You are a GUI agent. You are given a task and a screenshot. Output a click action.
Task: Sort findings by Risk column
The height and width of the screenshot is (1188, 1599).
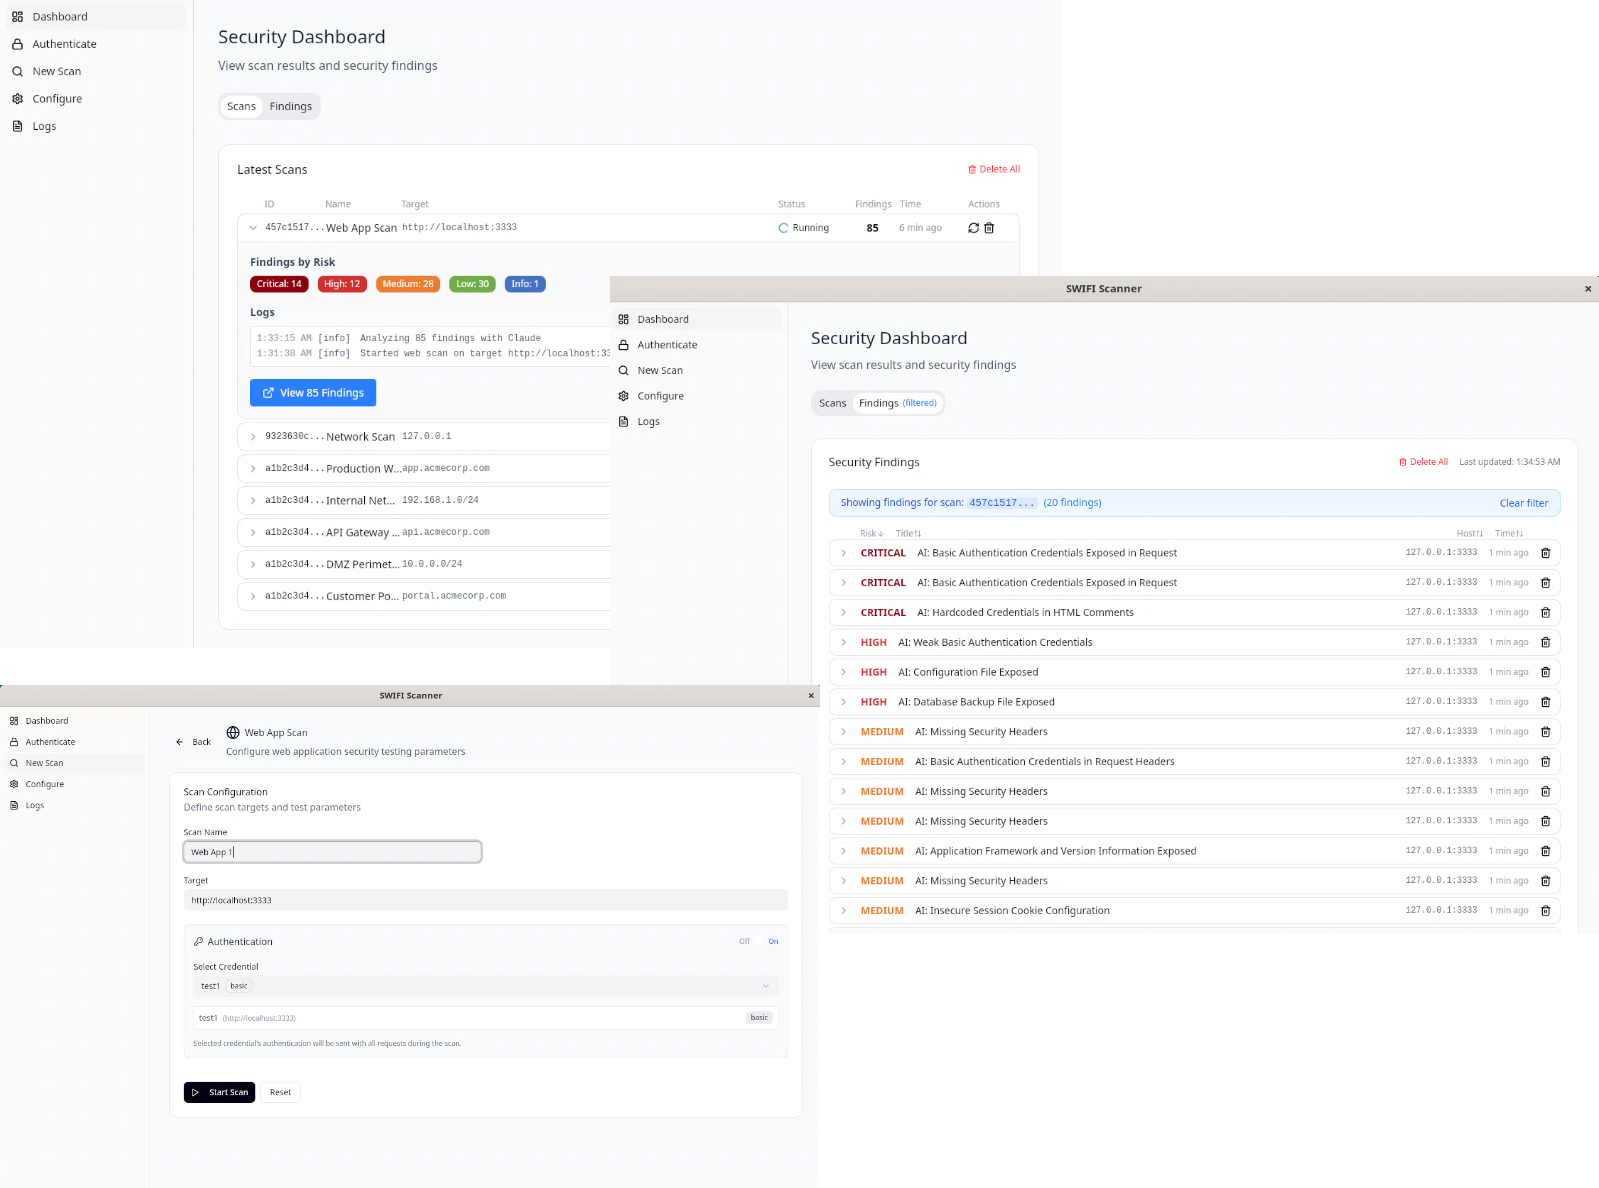871,533
